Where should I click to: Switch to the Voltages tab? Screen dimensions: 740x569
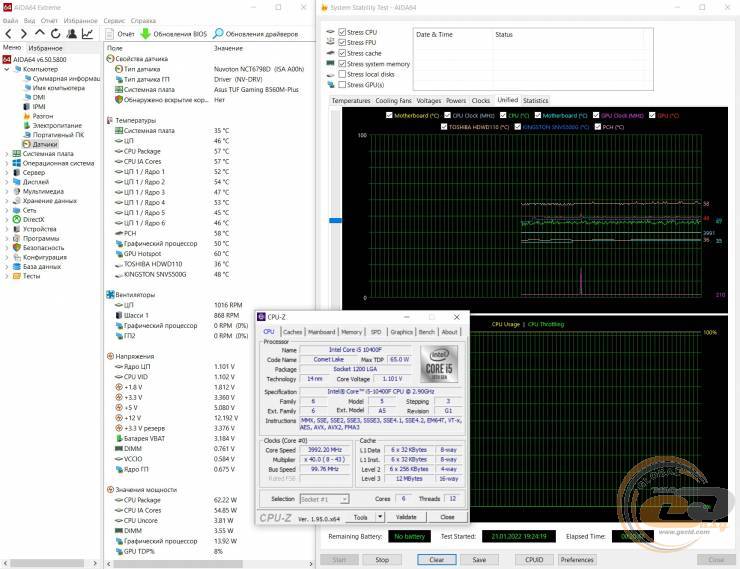pyautogui.click(x=429, y=100)
